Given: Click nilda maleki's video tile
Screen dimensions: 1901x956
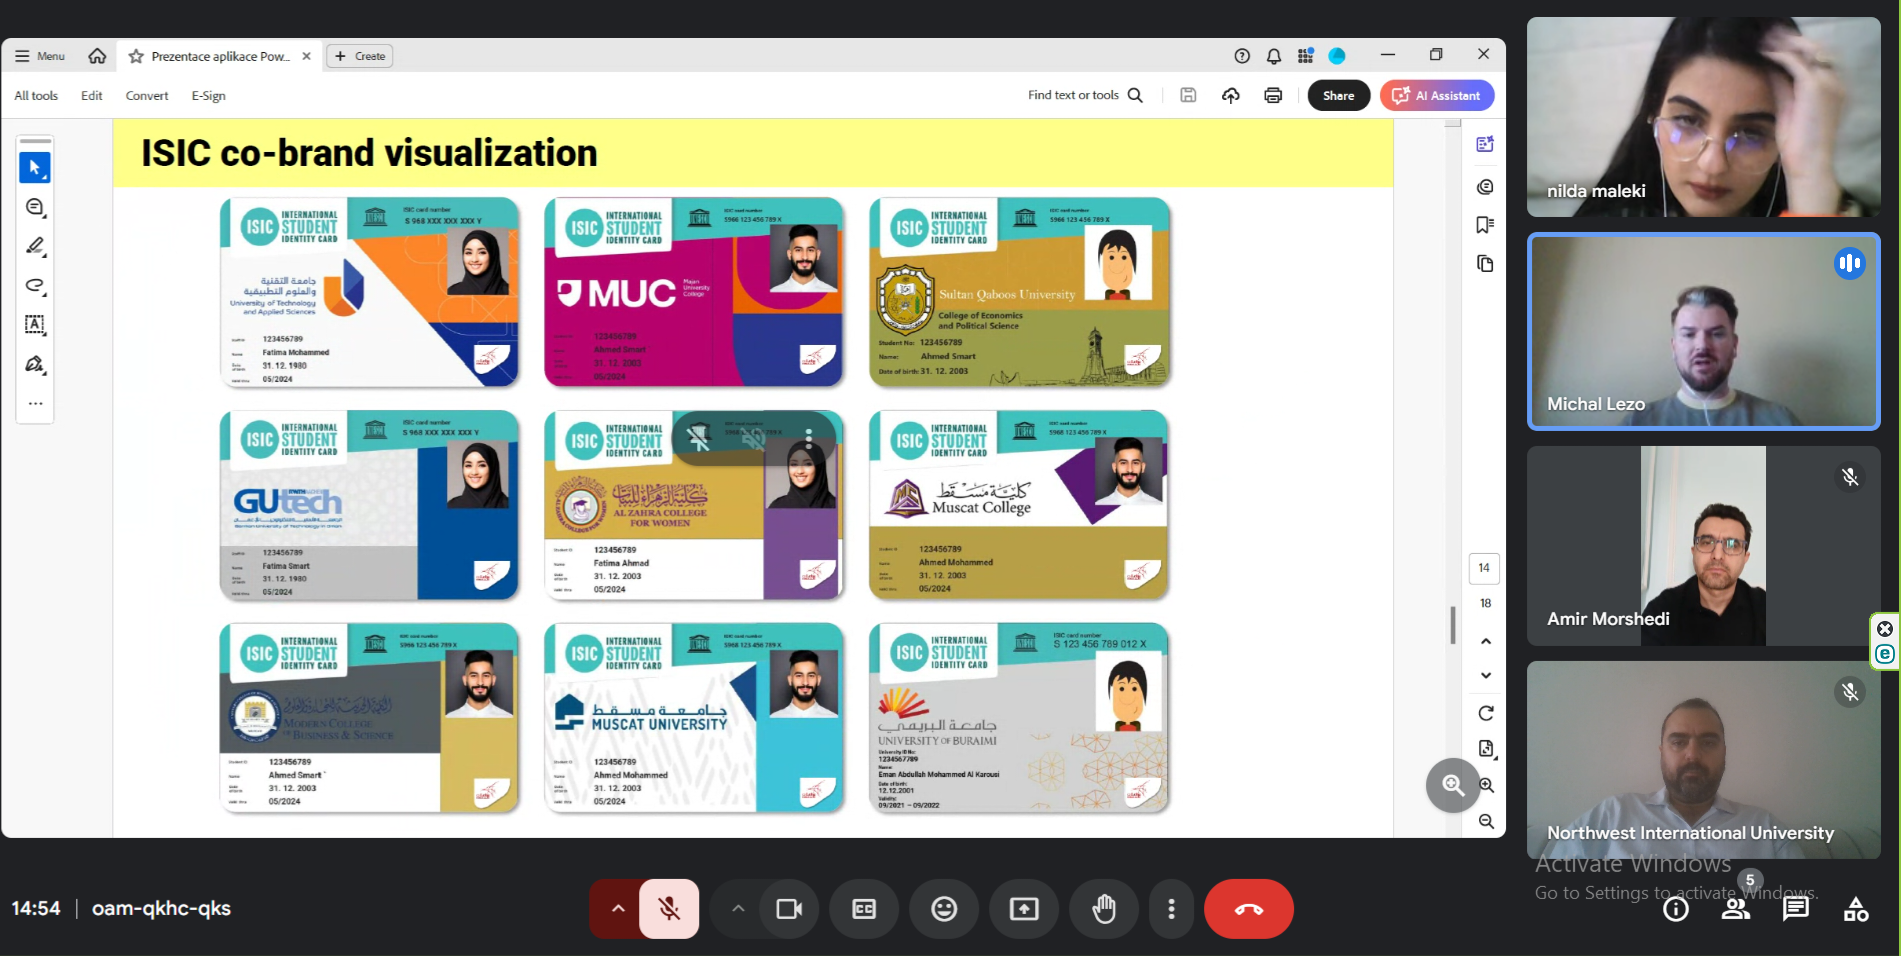Looking at the screenshot, I should point(1704,117).
